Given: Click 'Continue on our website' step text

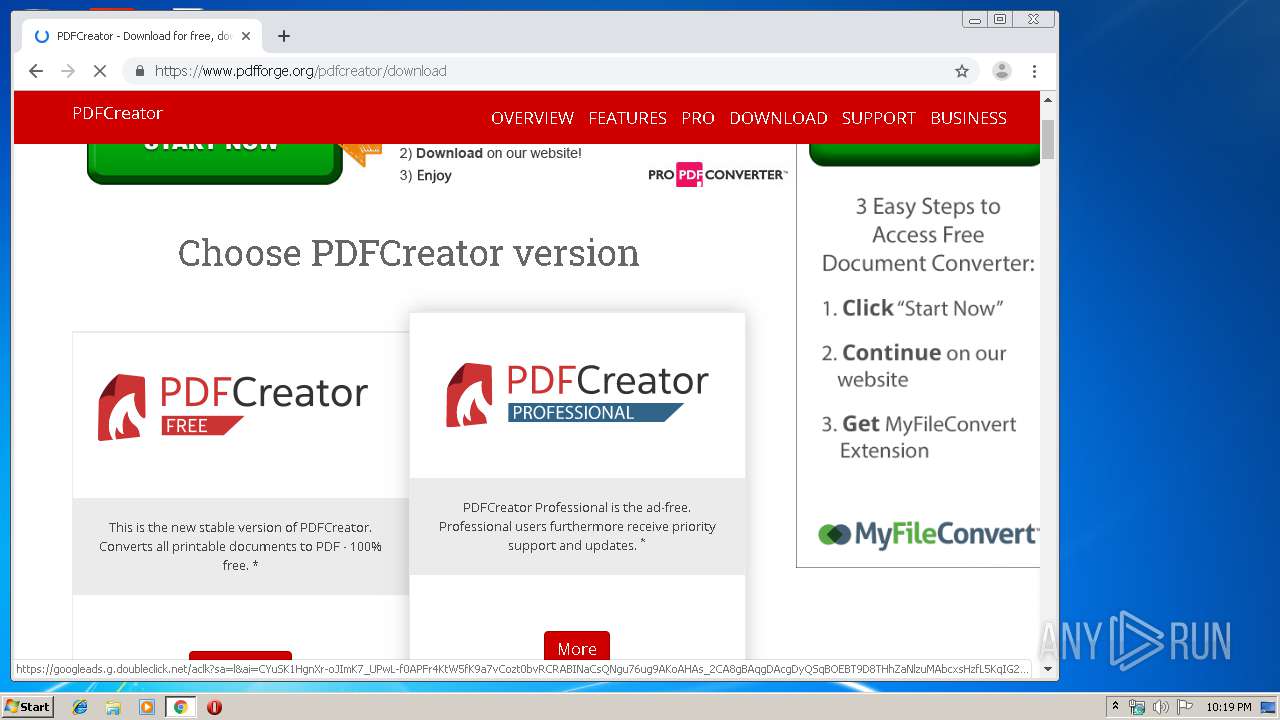Looking at the screenshot, I should point(915,366).
